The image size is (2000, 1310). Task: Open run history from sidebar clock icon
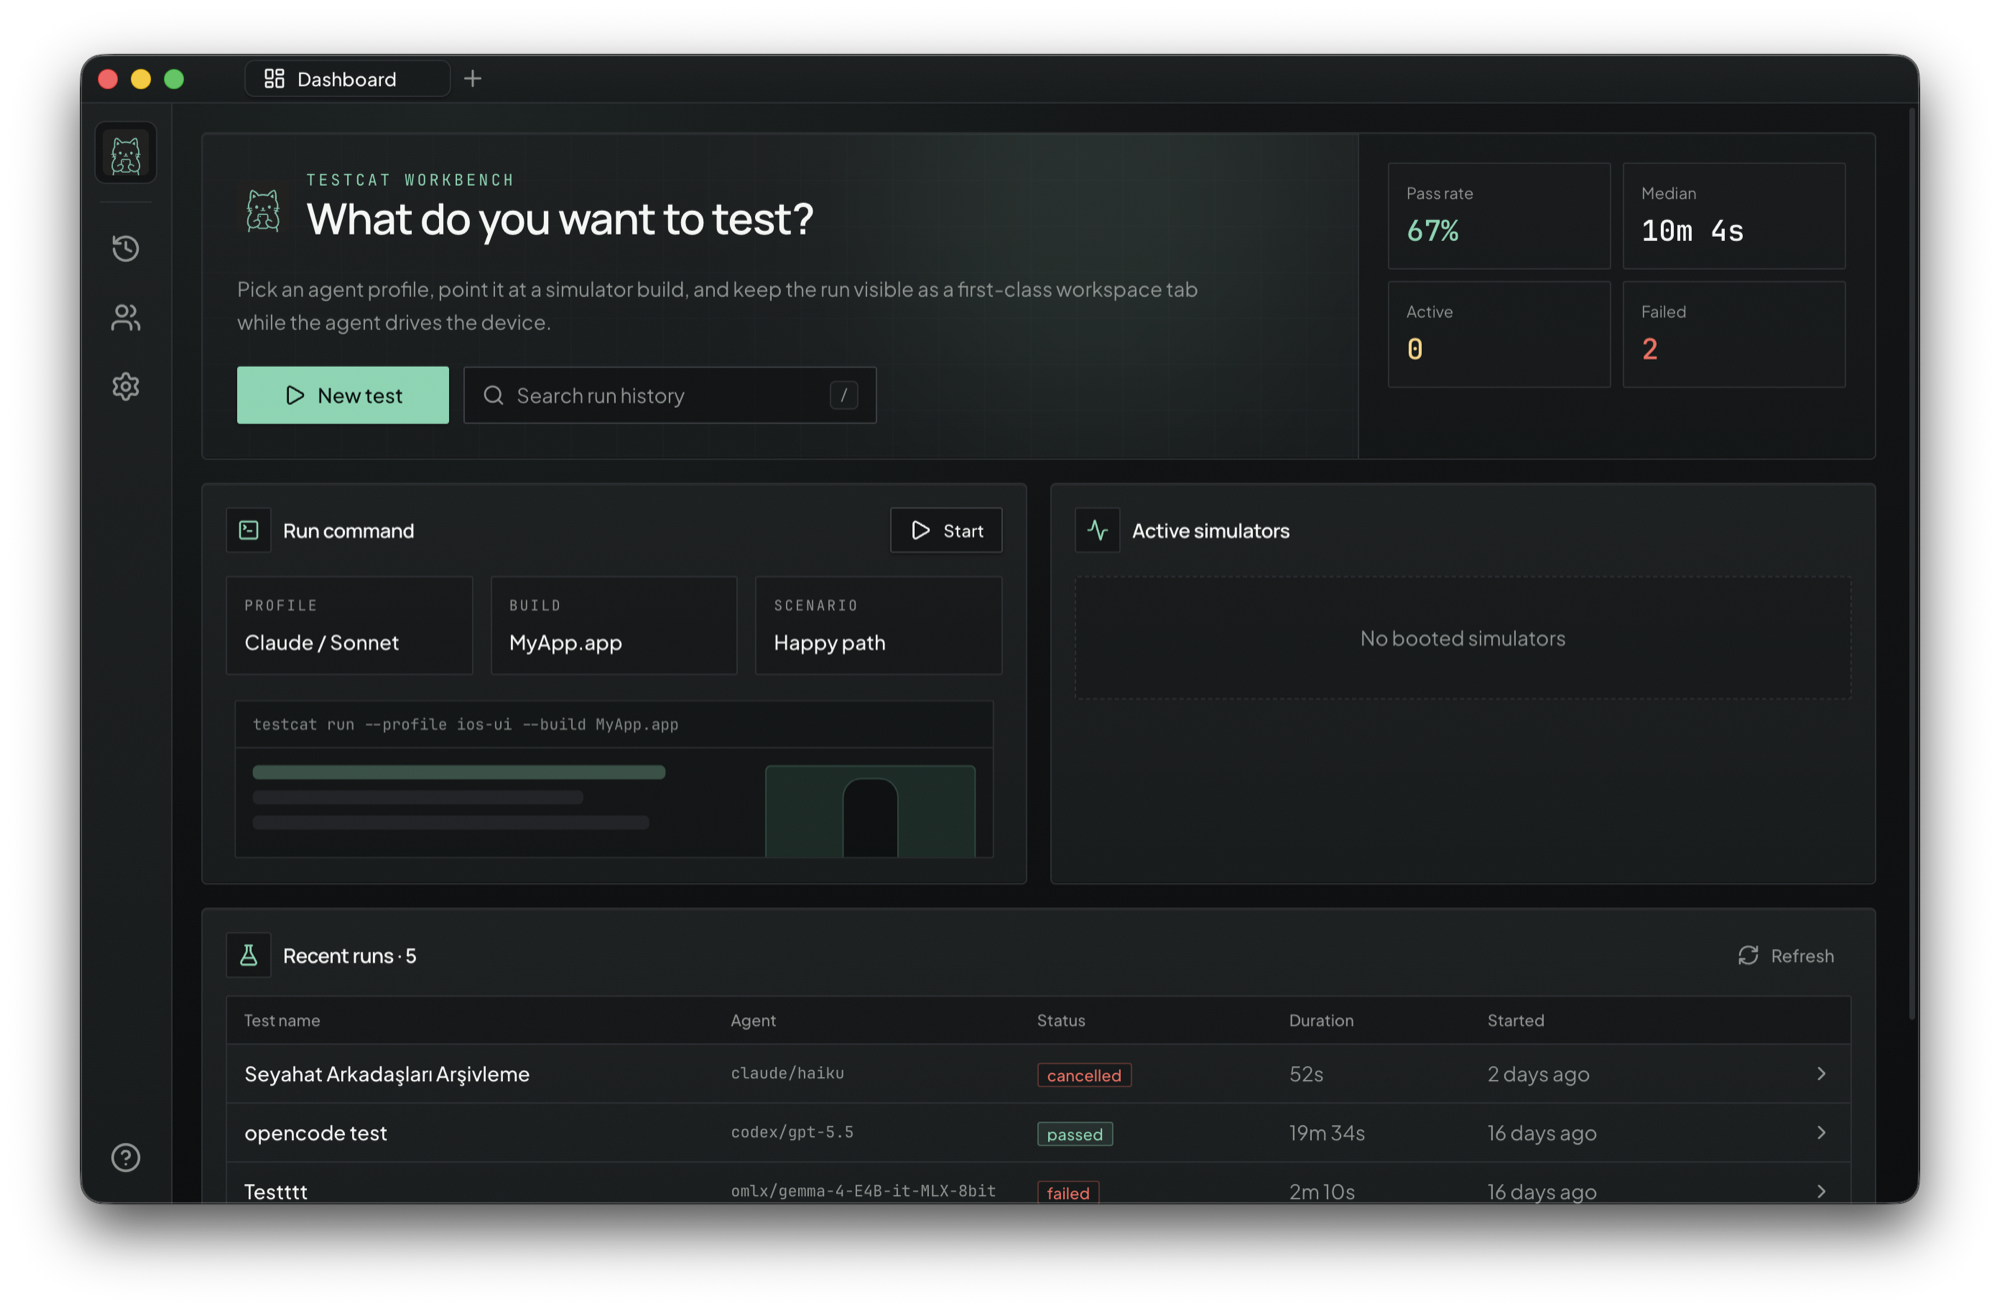point(126,248)
